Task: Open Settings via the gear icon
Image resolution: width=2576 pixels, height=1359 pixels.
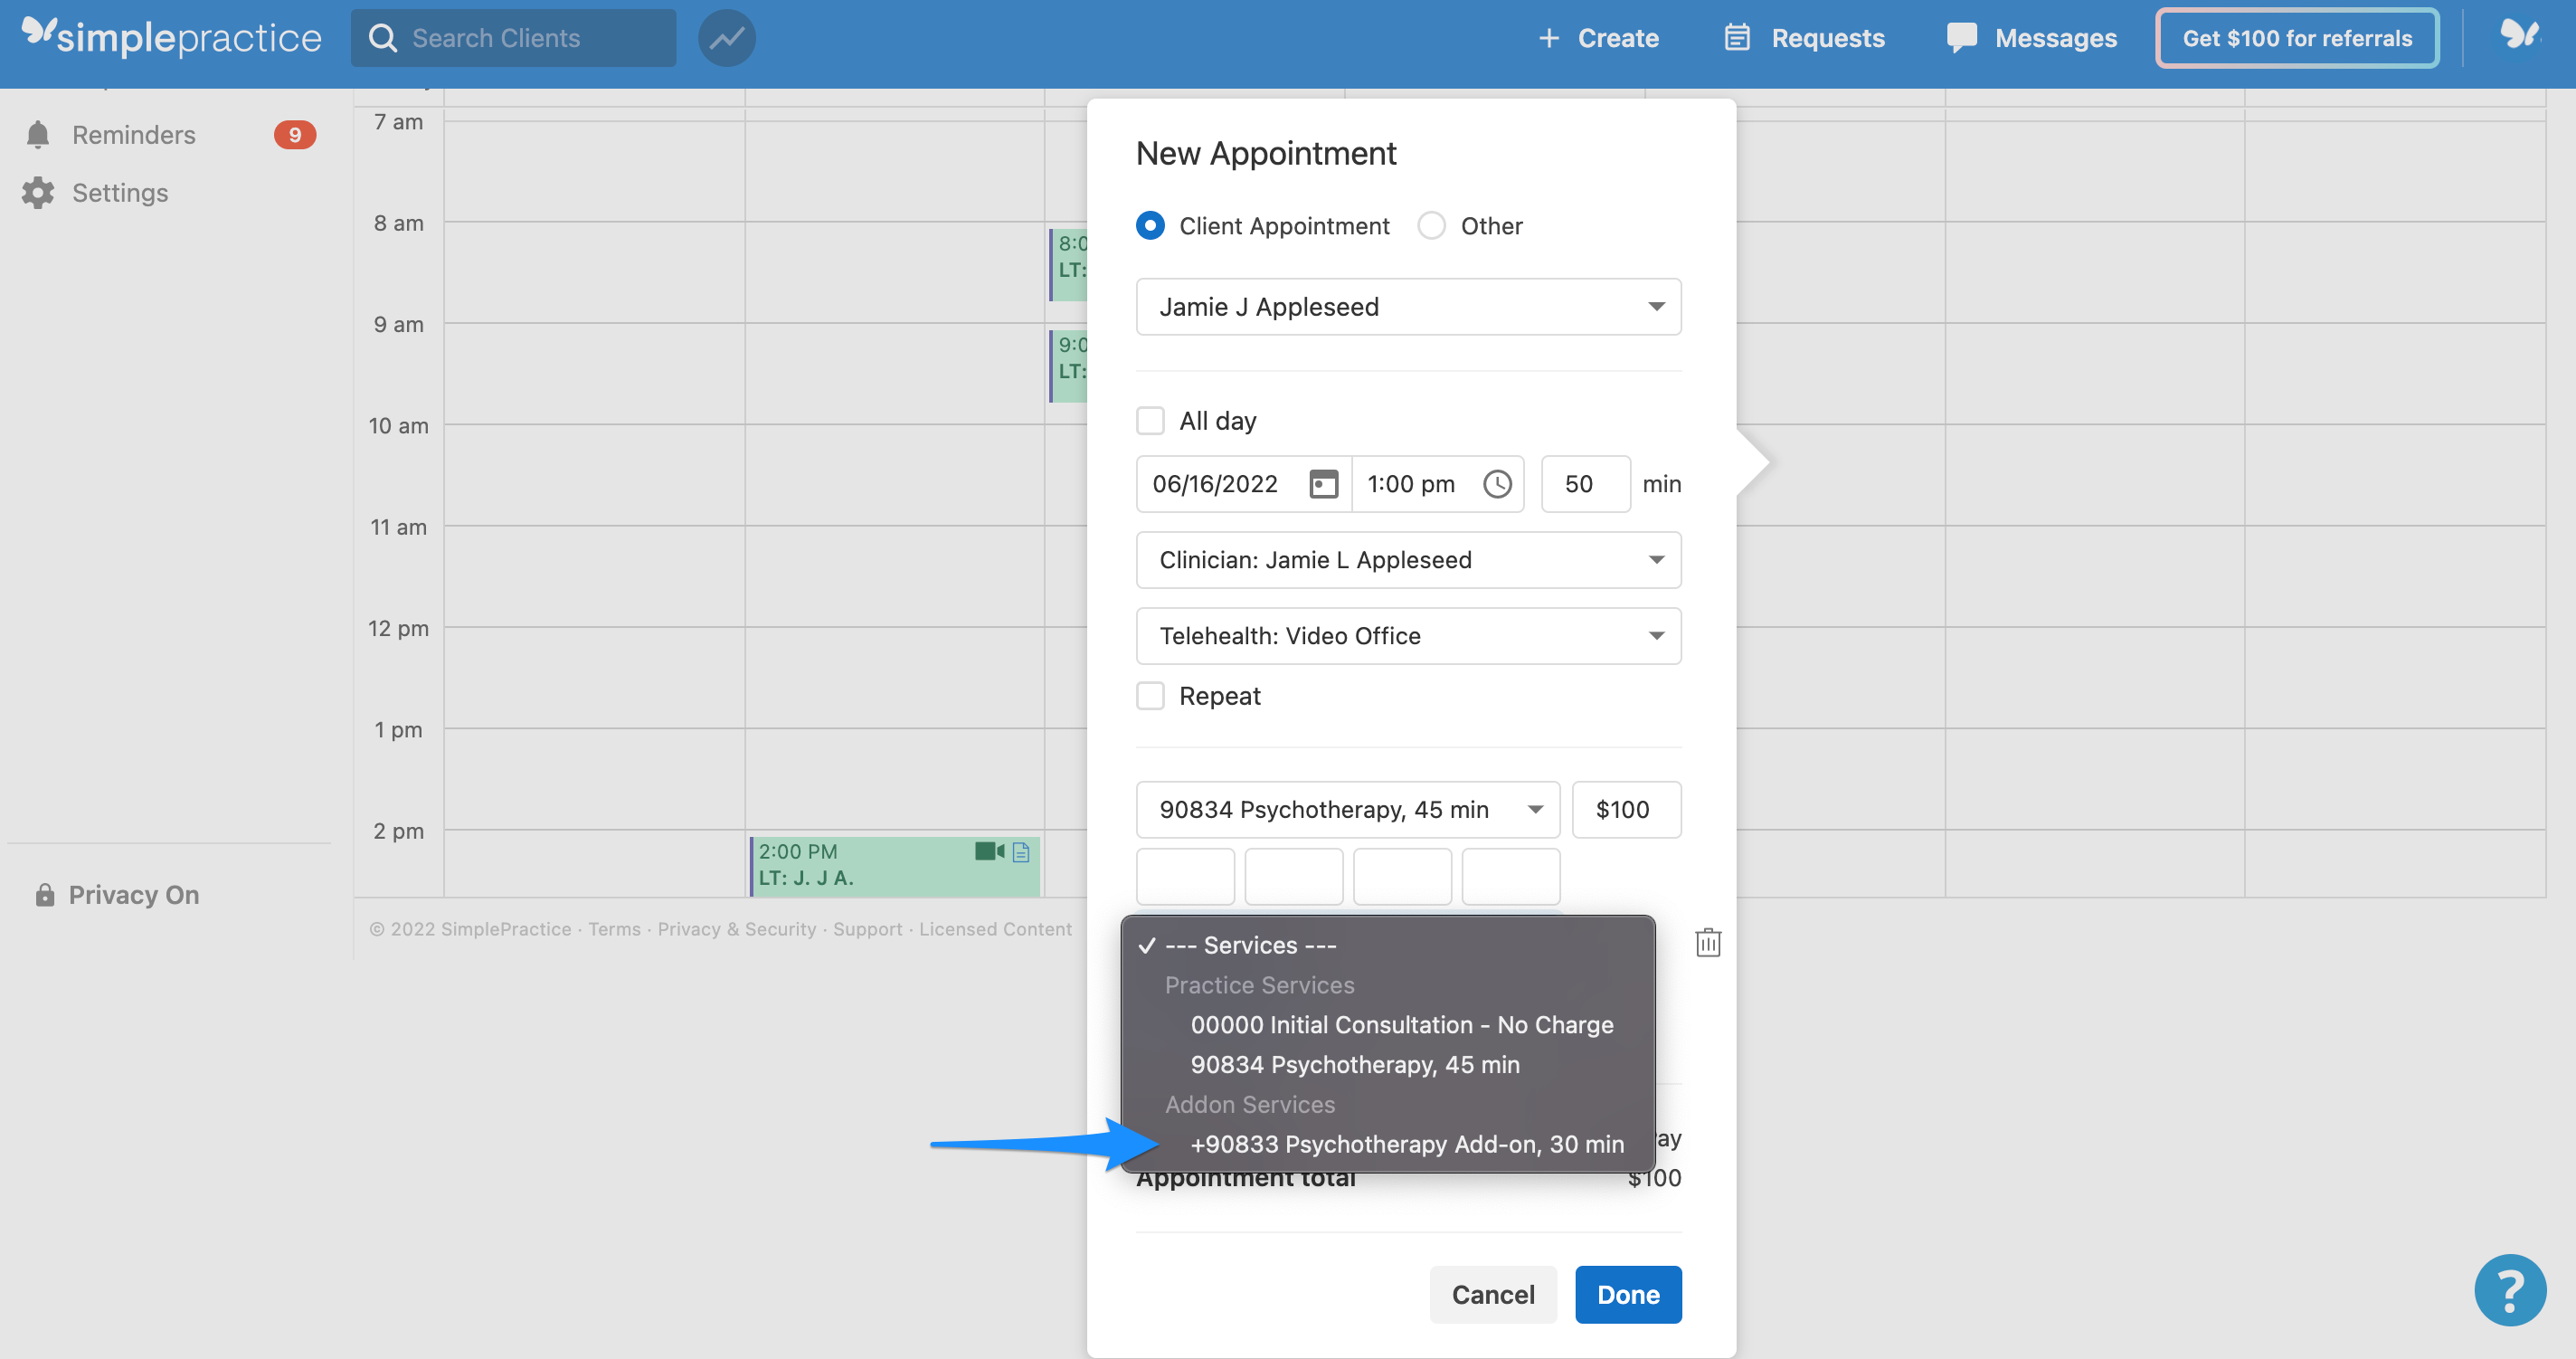Action: [x=37, y=192]
